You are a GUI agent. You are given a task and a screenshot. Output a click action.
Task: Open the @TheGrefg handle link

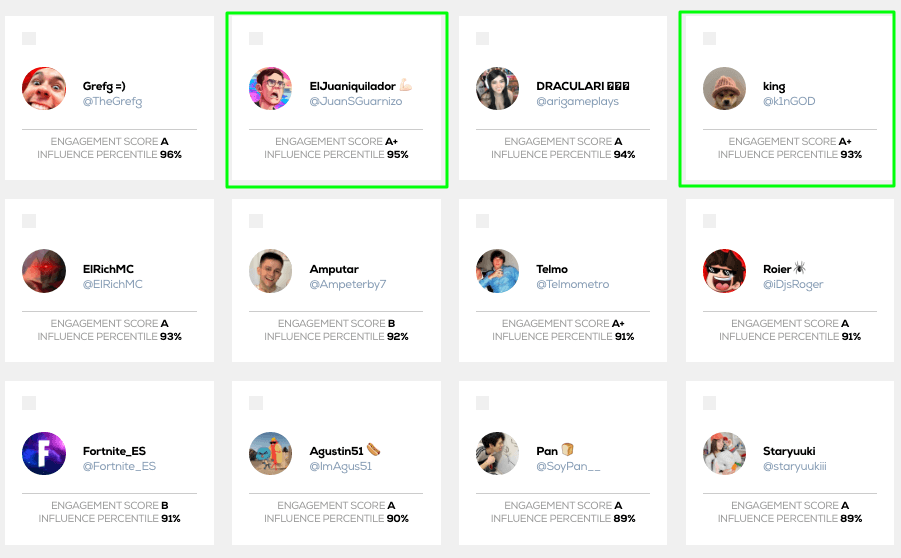(112, 101)
